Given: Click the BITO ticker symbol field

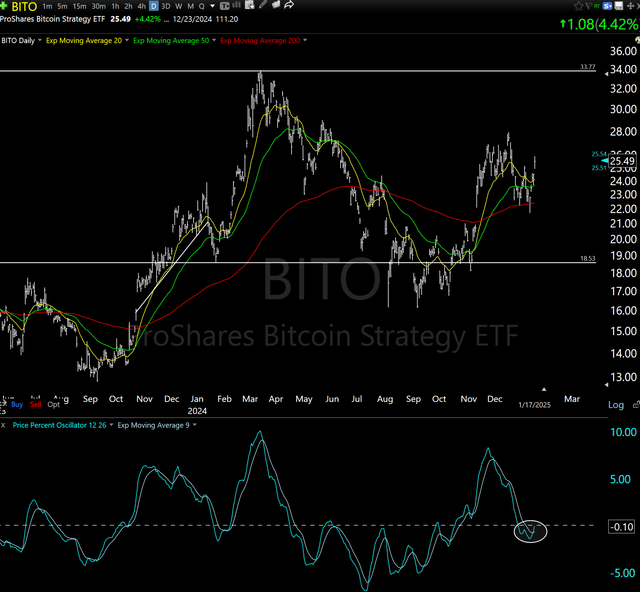Looking at the screenshot, I should coord(24,6).
